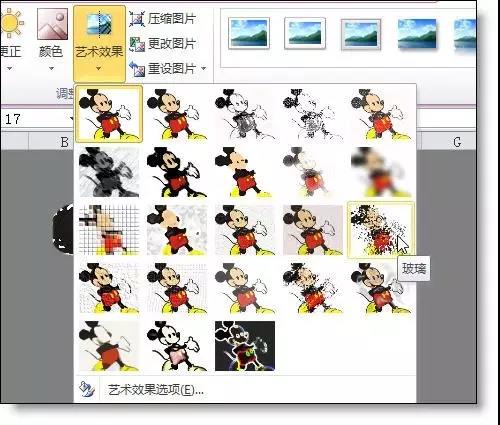The height and width of the screenshot is (425, 500).
Task: Apply the blurred Mickey effect thumbnail
Action: tap(381, 172)
